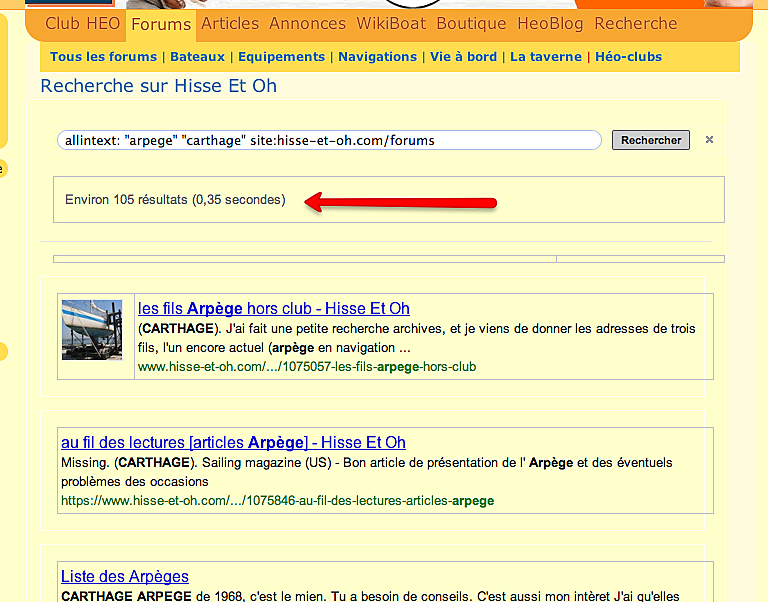
Task: Open the Héo-clubs link
Action: point(628,57)
